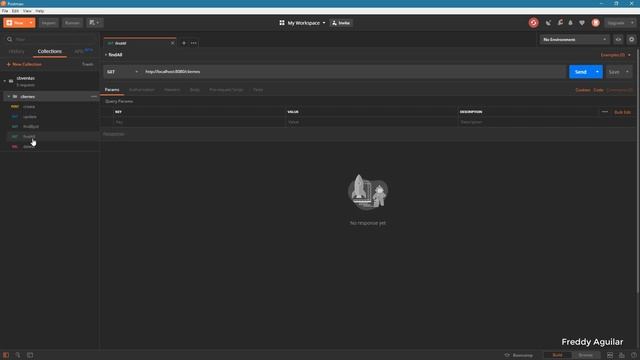The width and height of the screenshot is (640, 360).
Task: Switch to Browse mode
Action: coord(585,355)
